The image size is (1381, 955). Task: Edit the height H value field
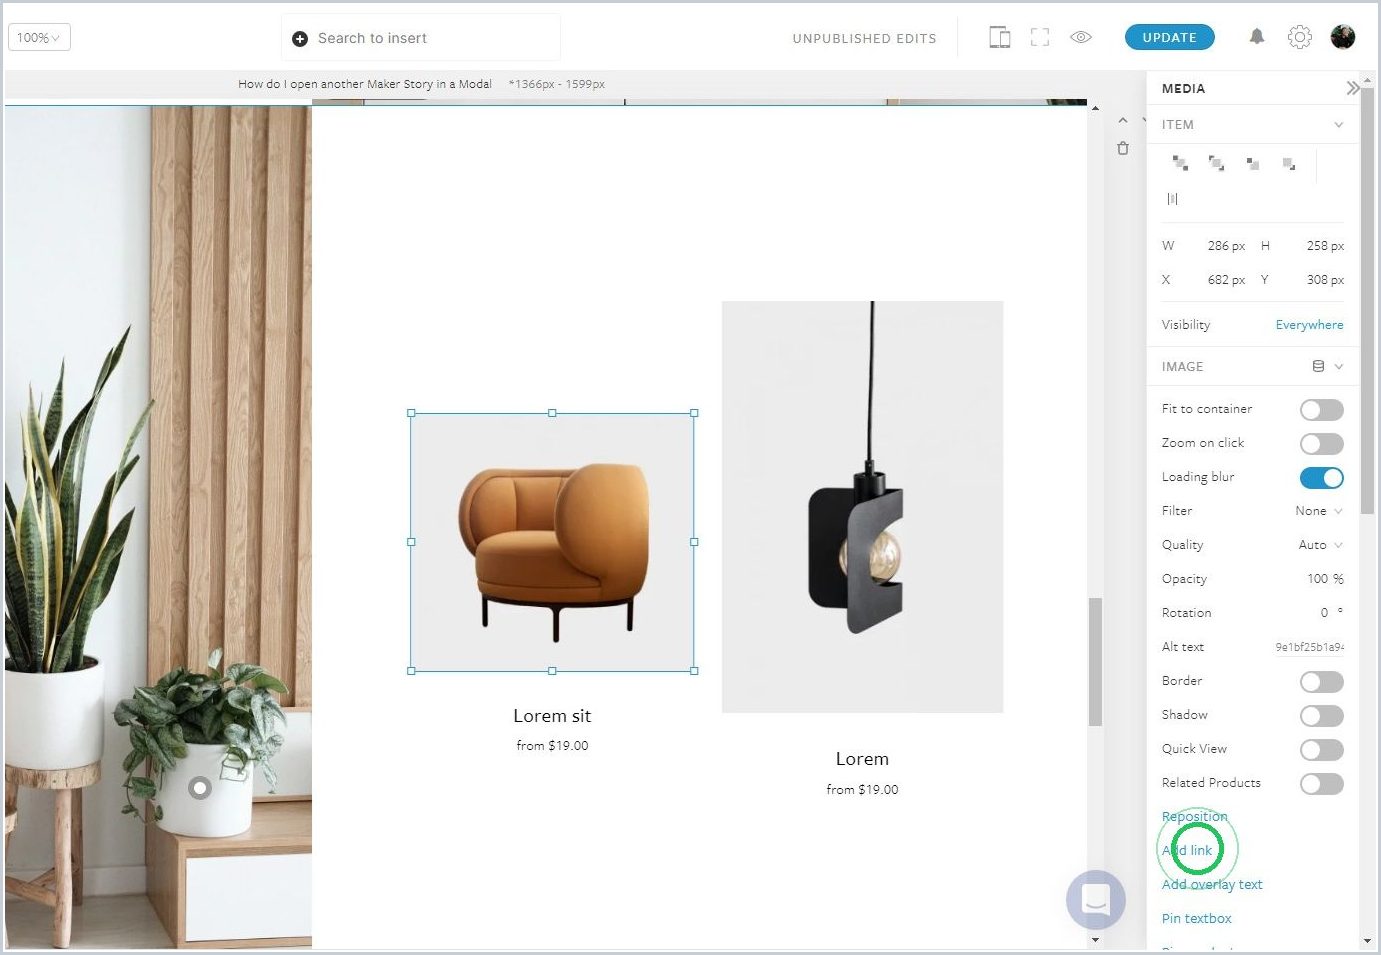point(1324,245)
